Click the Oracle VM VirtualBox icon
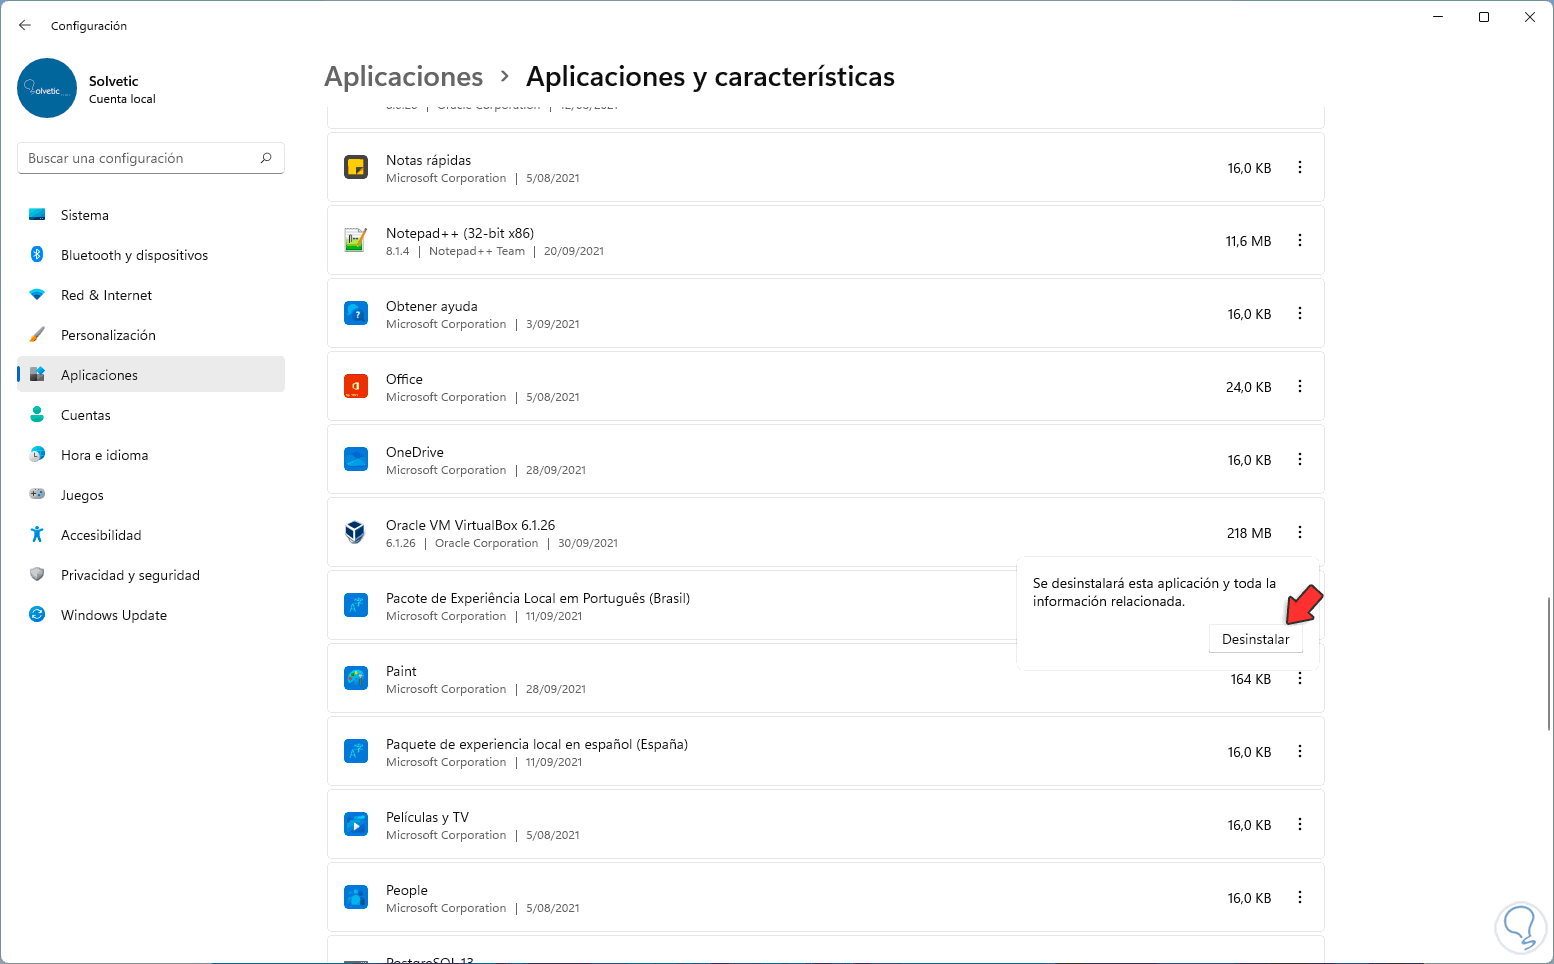Viewport: 1554px width, 964px height. (356, 532)
